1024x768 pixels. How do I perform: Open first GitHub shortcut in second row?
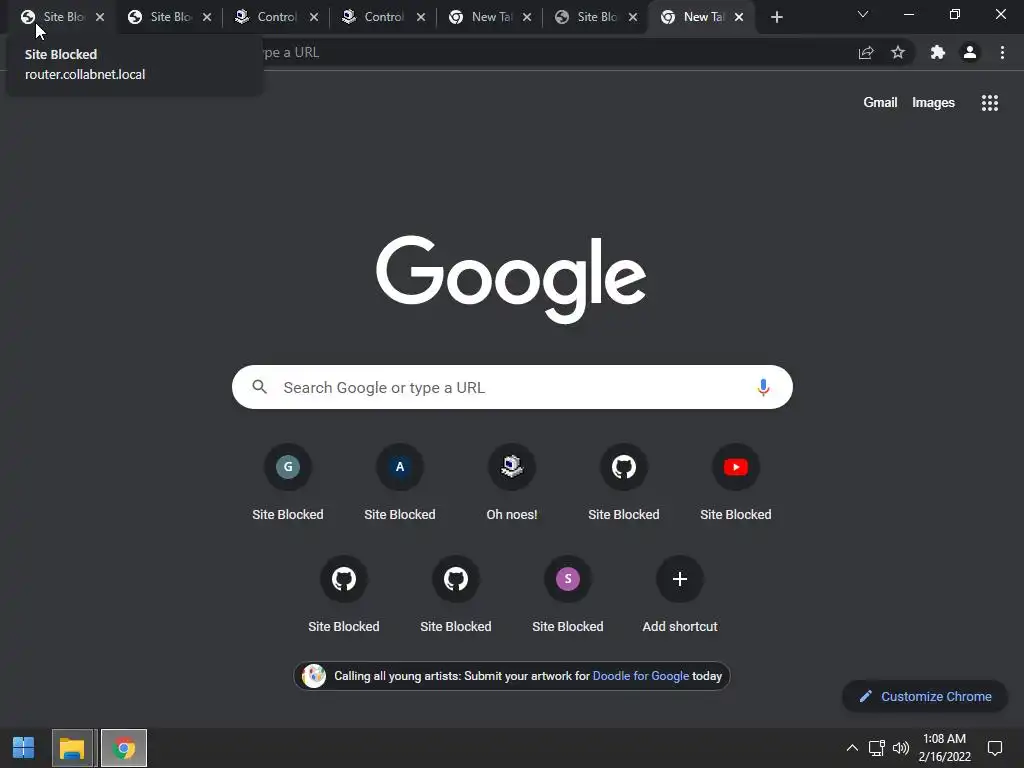[344, 594]
